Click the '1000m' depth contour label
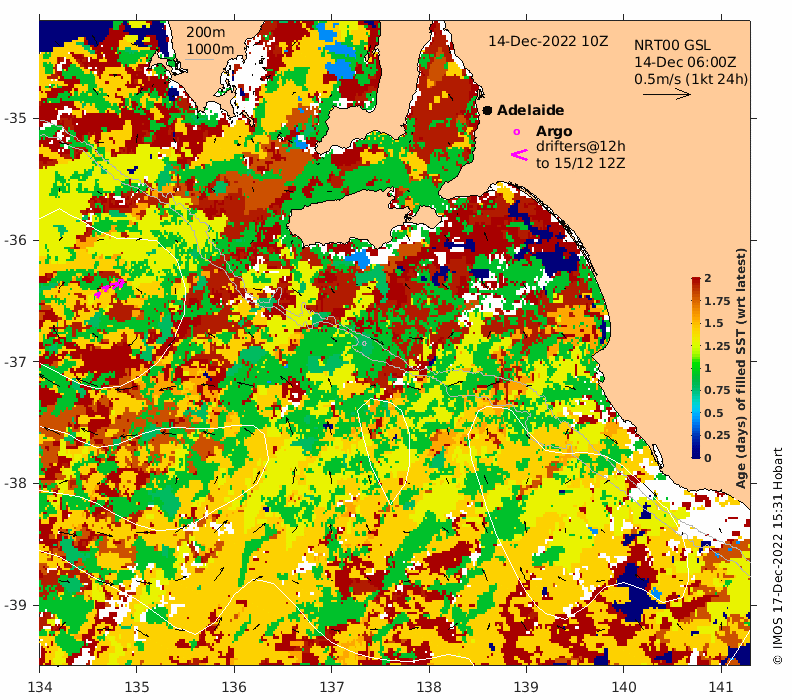Screen dimensions: 792x700 [x=210, y=49]
